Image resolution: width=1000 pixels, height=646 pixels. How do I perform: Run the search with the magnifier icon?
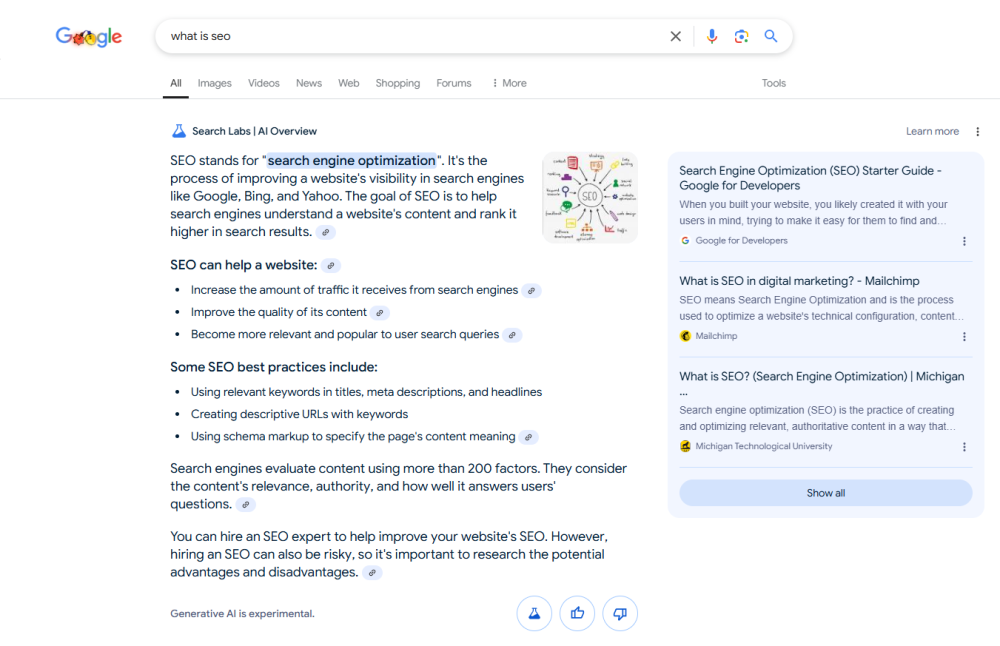click(771, 36)
